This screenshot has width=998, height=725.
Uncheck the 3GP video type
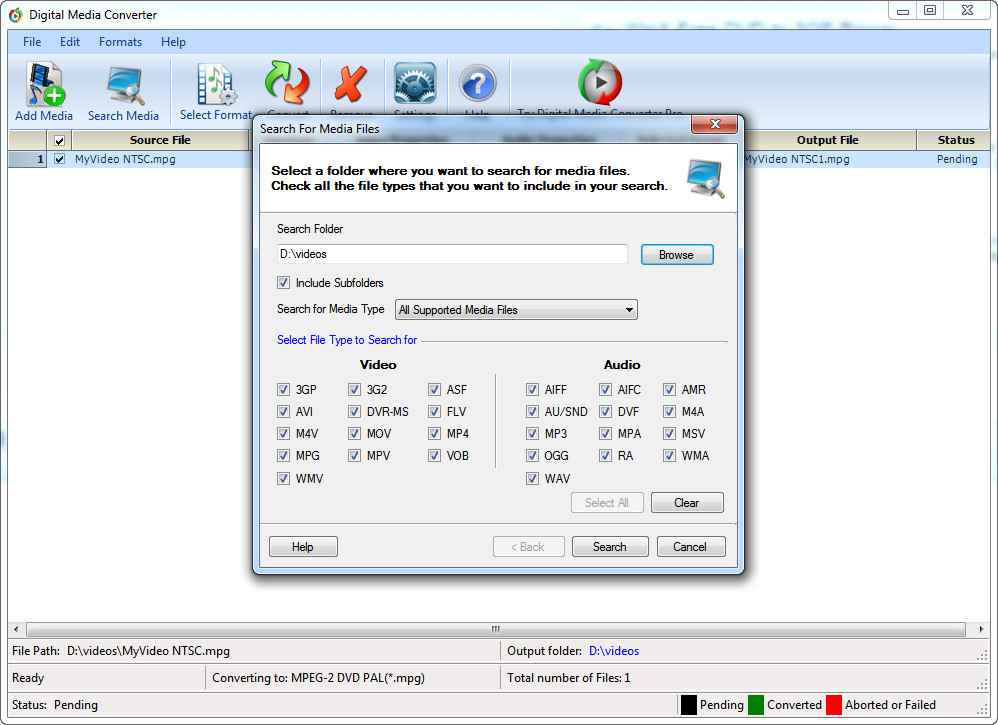pyautogui.click(x=283, y=390)
